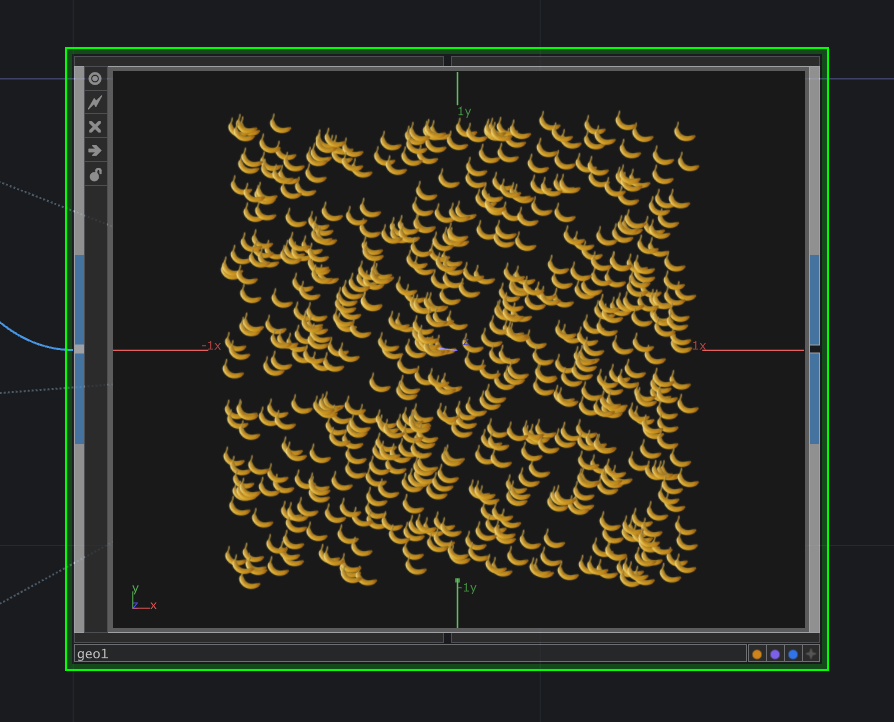The width and height of the screenshot is (894, 722).
Task: Toggle the purple dot flag
Action: pos(775,654)
